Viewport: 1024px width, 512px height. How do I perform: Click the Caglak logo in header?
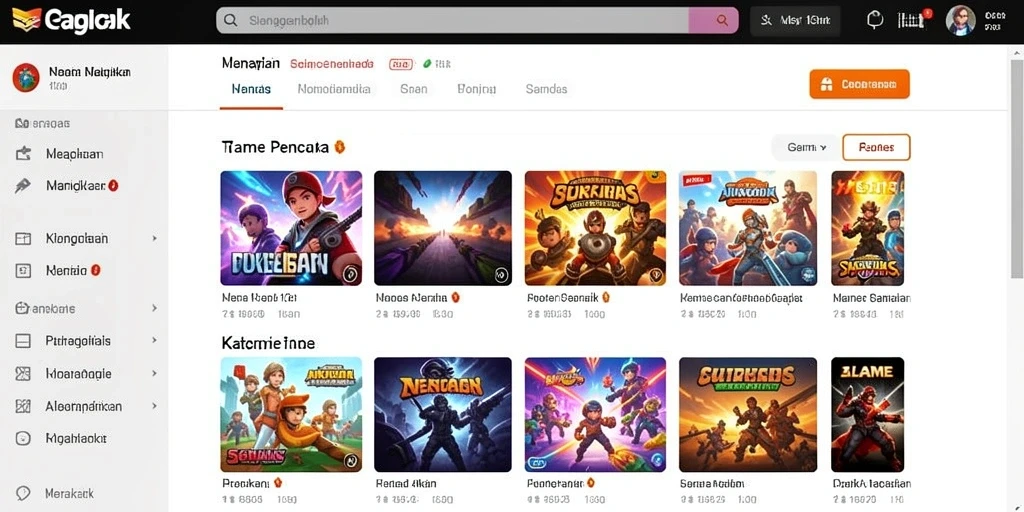[72, 21]
